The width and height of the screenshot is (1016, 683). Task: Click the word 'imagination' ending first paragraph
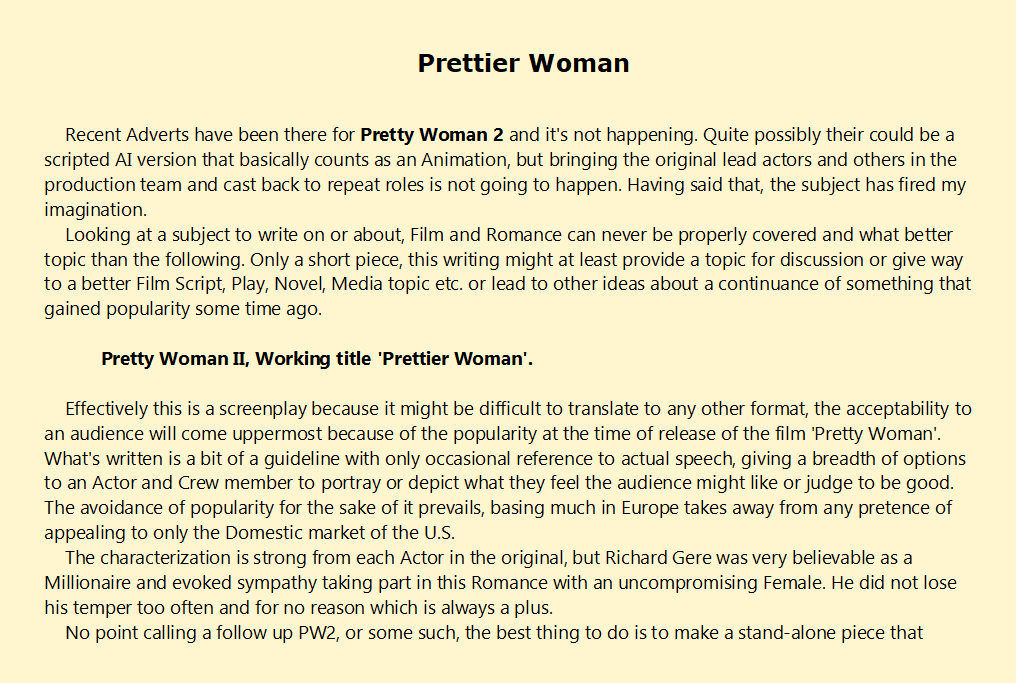point(94,209)
